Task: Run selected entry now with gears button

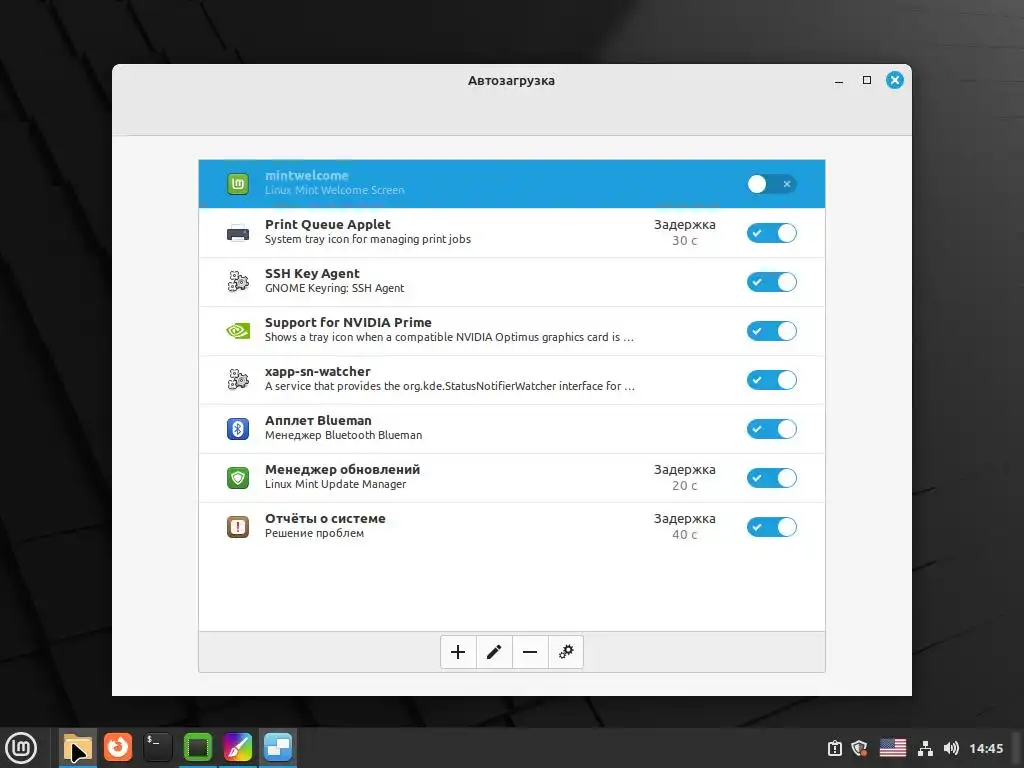Action: (566, 652)
